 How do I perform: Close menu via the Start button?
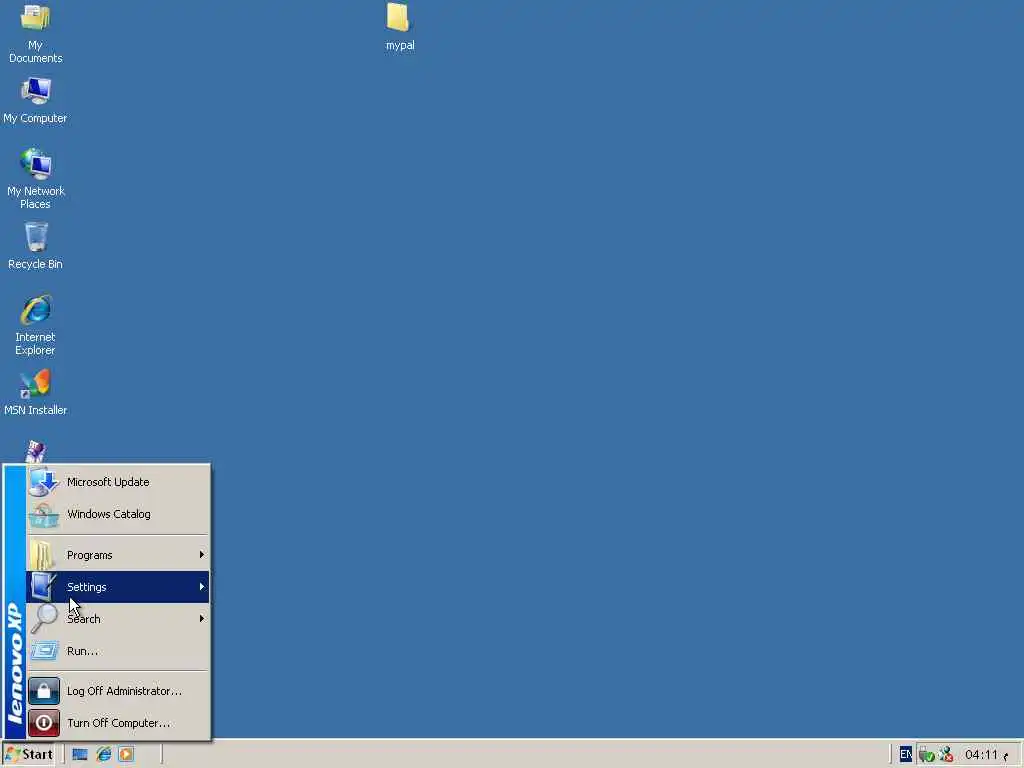tap(29, 754)
